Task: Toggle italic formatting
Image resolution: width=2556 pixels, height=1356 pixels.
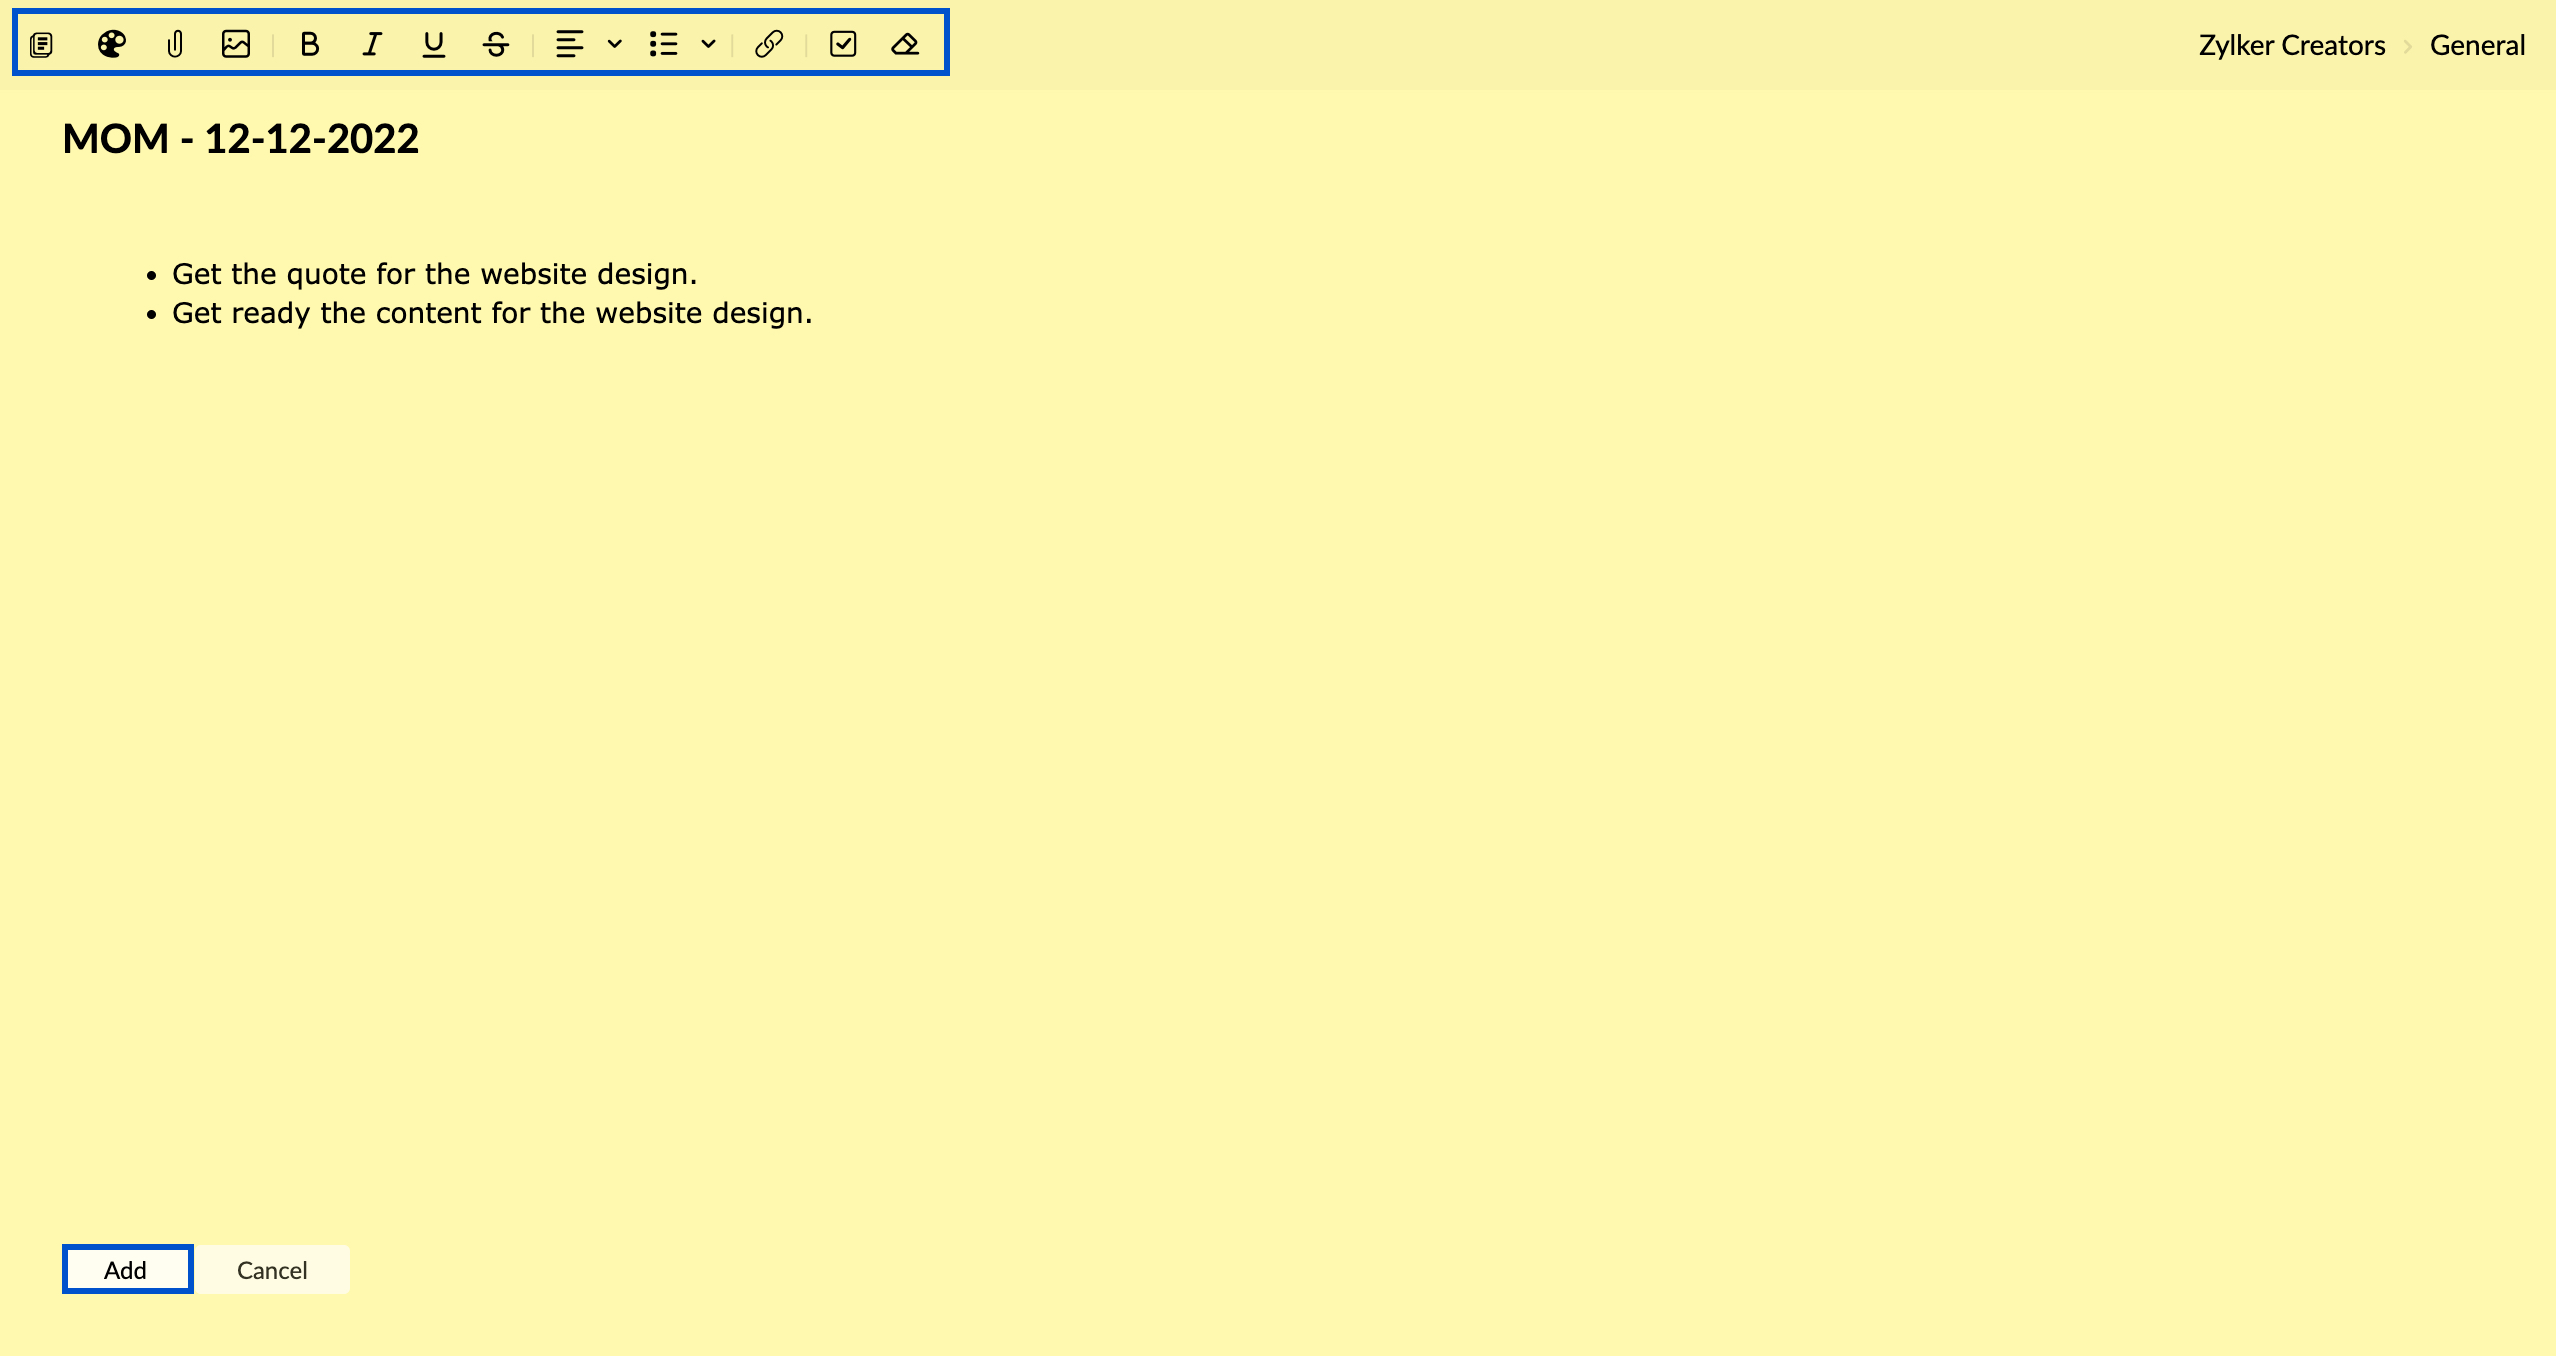Action: [x=372, y=44]
